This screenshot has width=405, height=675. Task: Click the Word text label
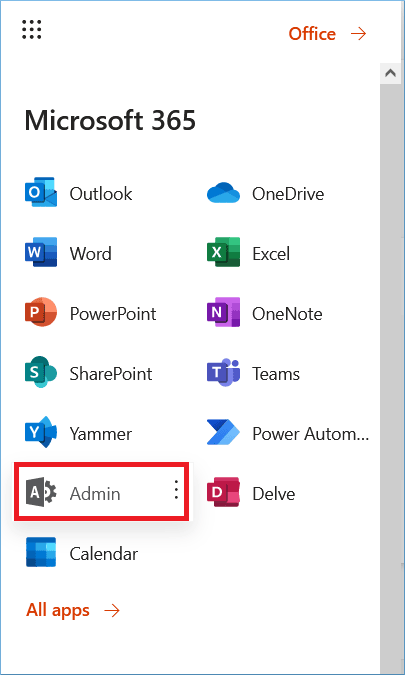(90, 254)
